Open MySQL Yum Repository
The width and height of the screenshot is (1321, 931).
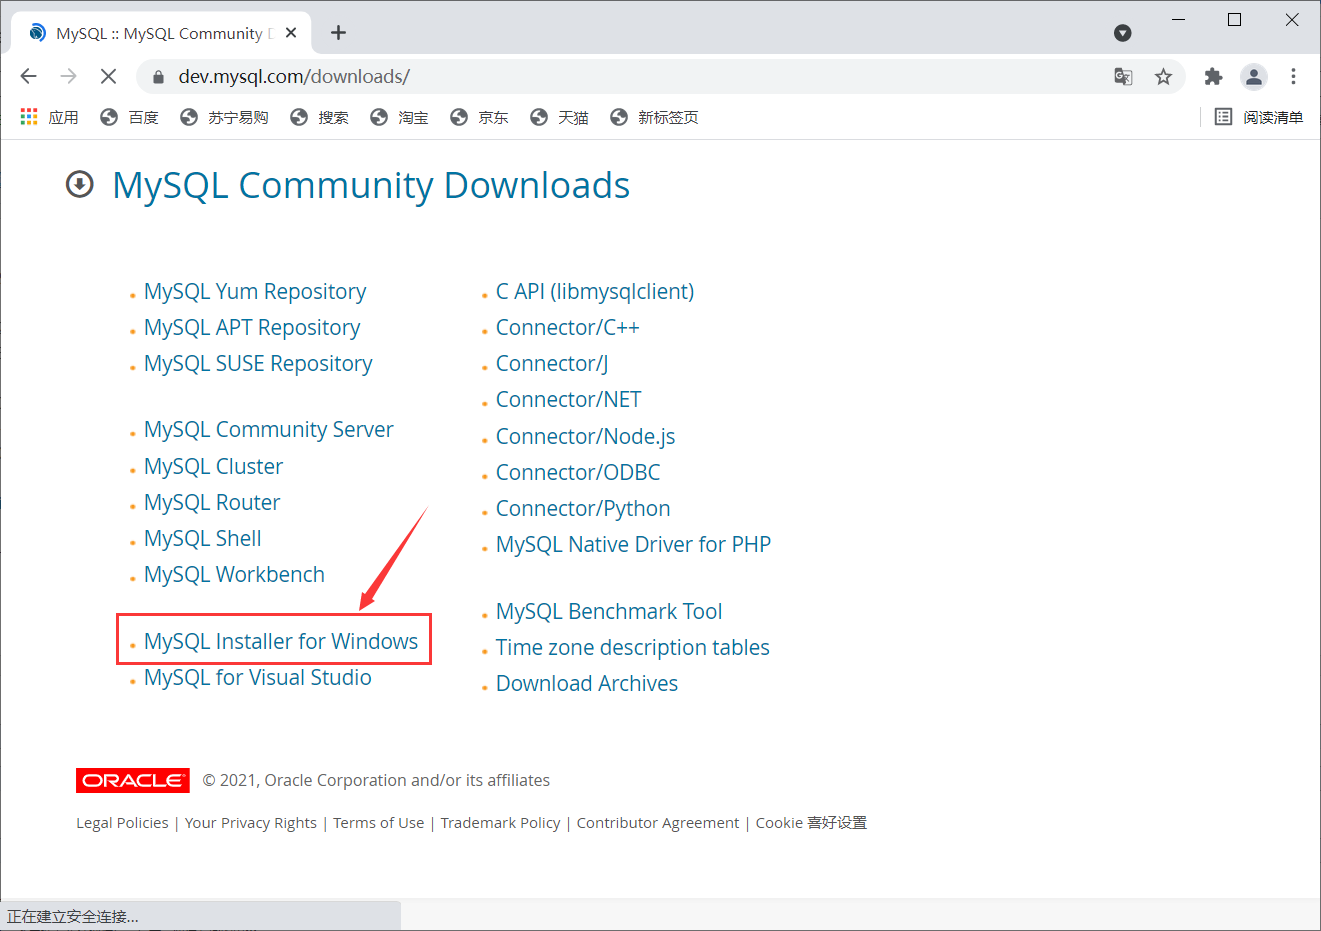pos(255,291)
